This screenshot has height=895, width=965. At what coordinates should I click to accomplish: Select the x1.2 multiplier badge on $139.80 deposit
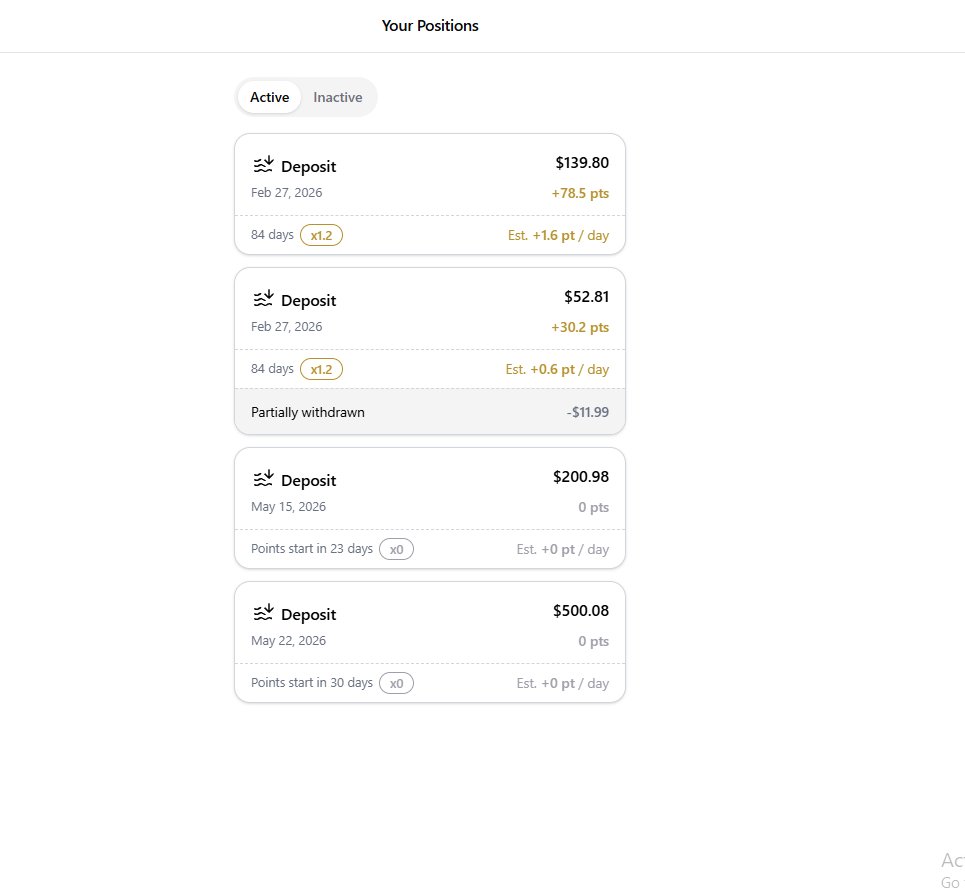321,235
